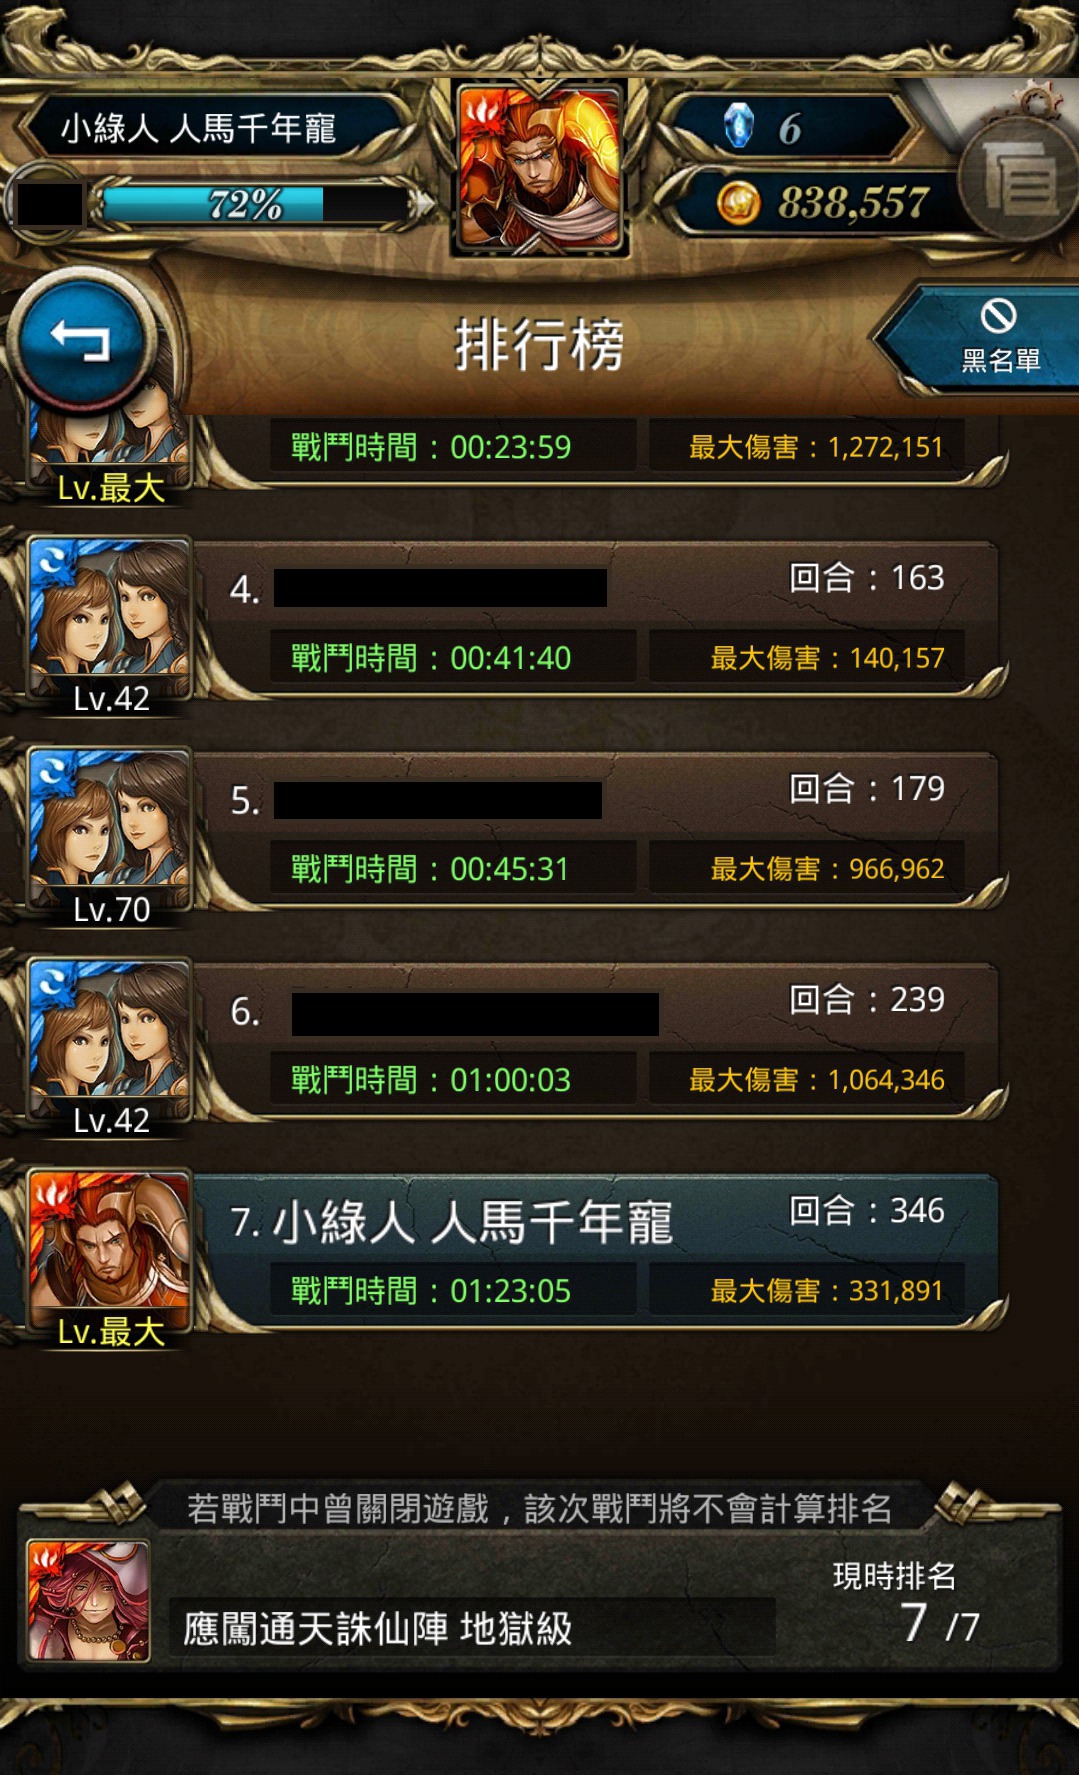Open stage 應闖通天誅仙陣 地獄級 label
The height and width of the screenshot is (1775, 1079).
click(x=378, y=1628)
